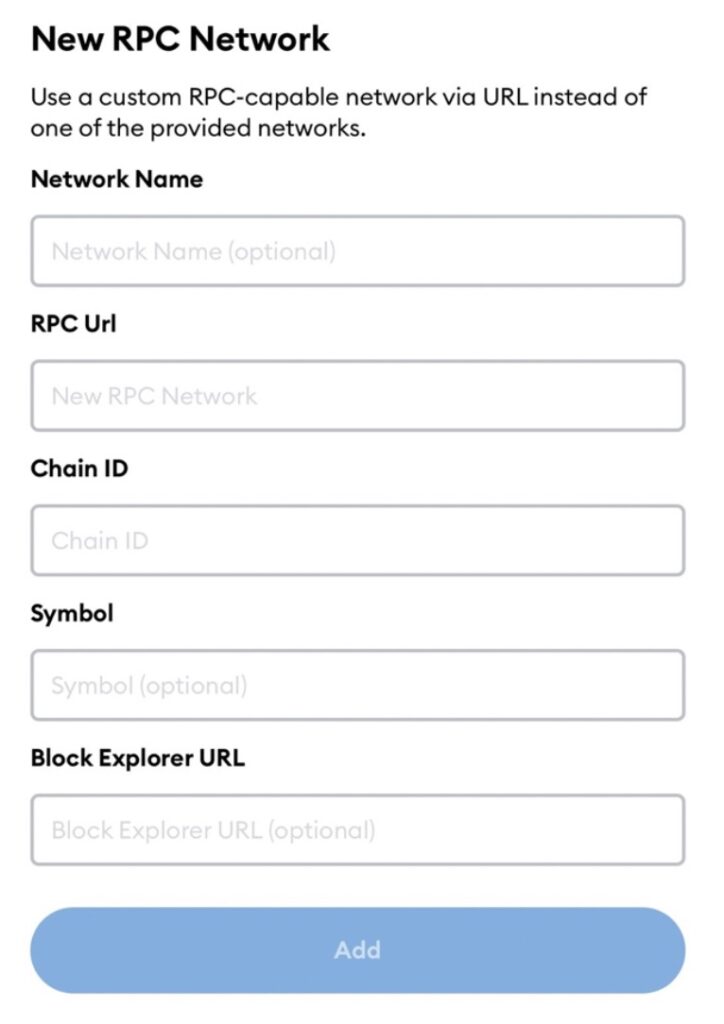This screenshot has height=1024, width=724.
Task: Click the "one of the provided networks" text
Action: [198, 128]
